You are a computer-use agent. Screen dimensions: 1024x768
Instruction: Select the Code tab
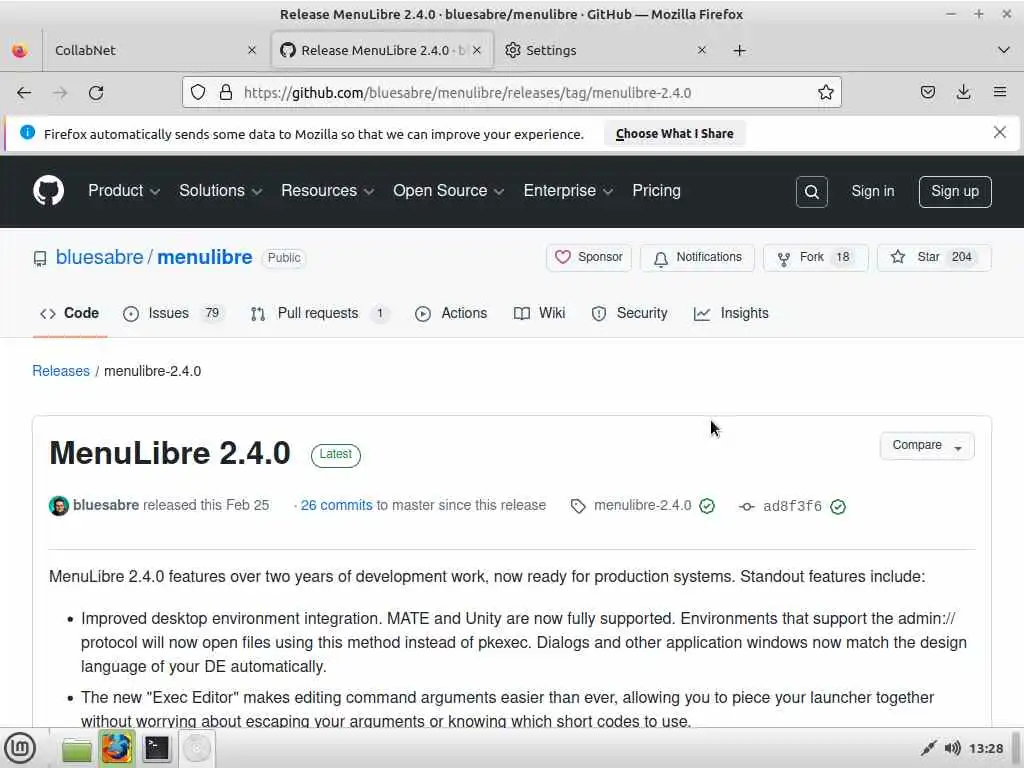click(x=69, y=313)
